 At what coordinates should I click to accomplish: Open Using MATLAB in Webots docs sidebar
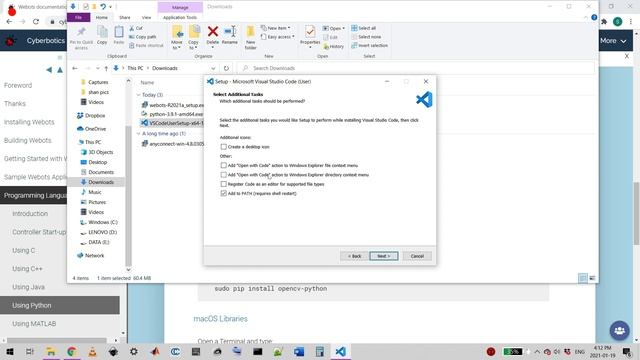[x=34, y=324]
